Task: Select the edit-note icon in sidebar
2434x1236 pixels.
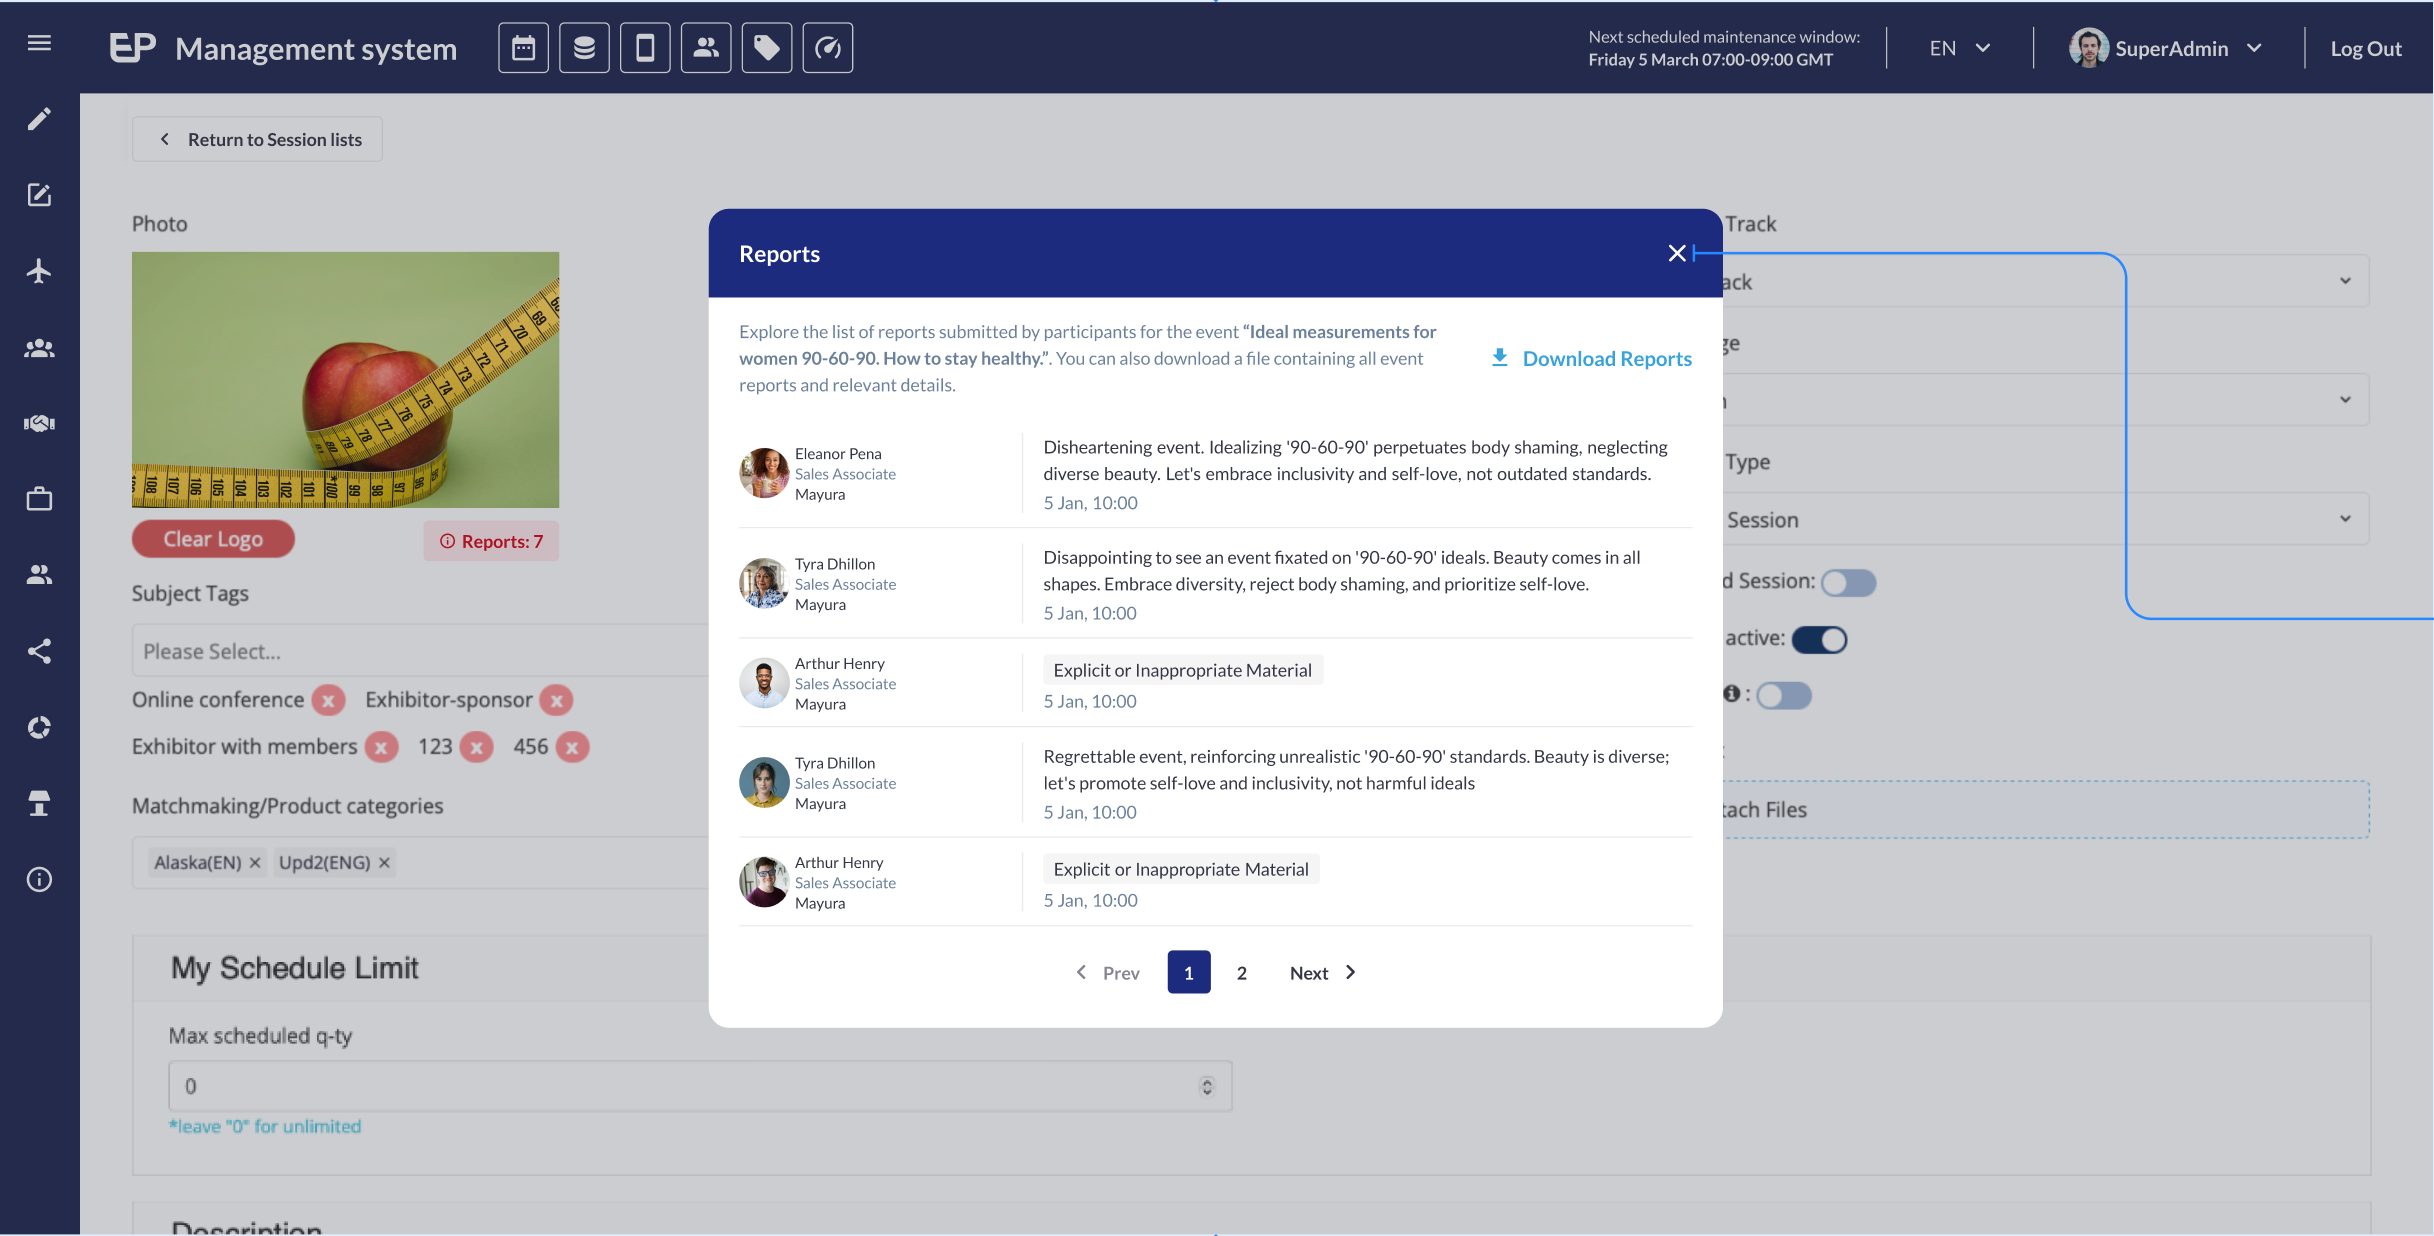Action: [x=39, y=195]
